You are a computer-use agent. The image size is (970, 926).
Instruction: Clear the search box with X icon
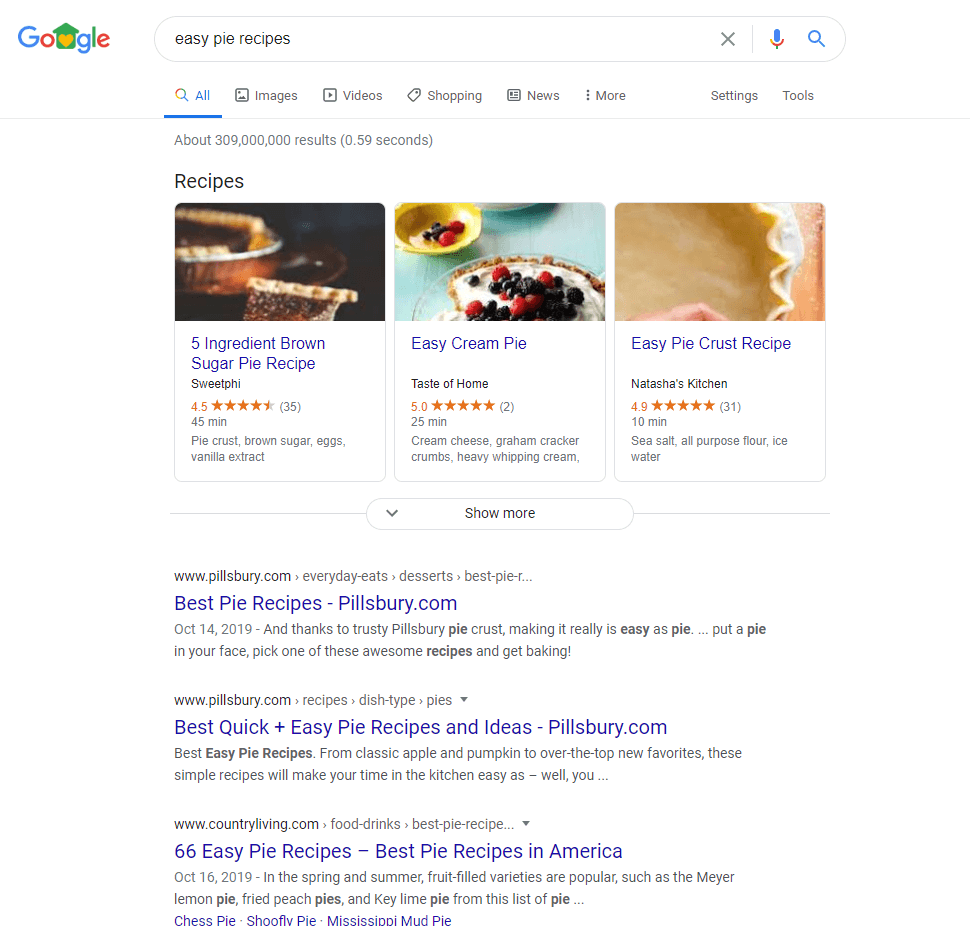coord(728,39)
